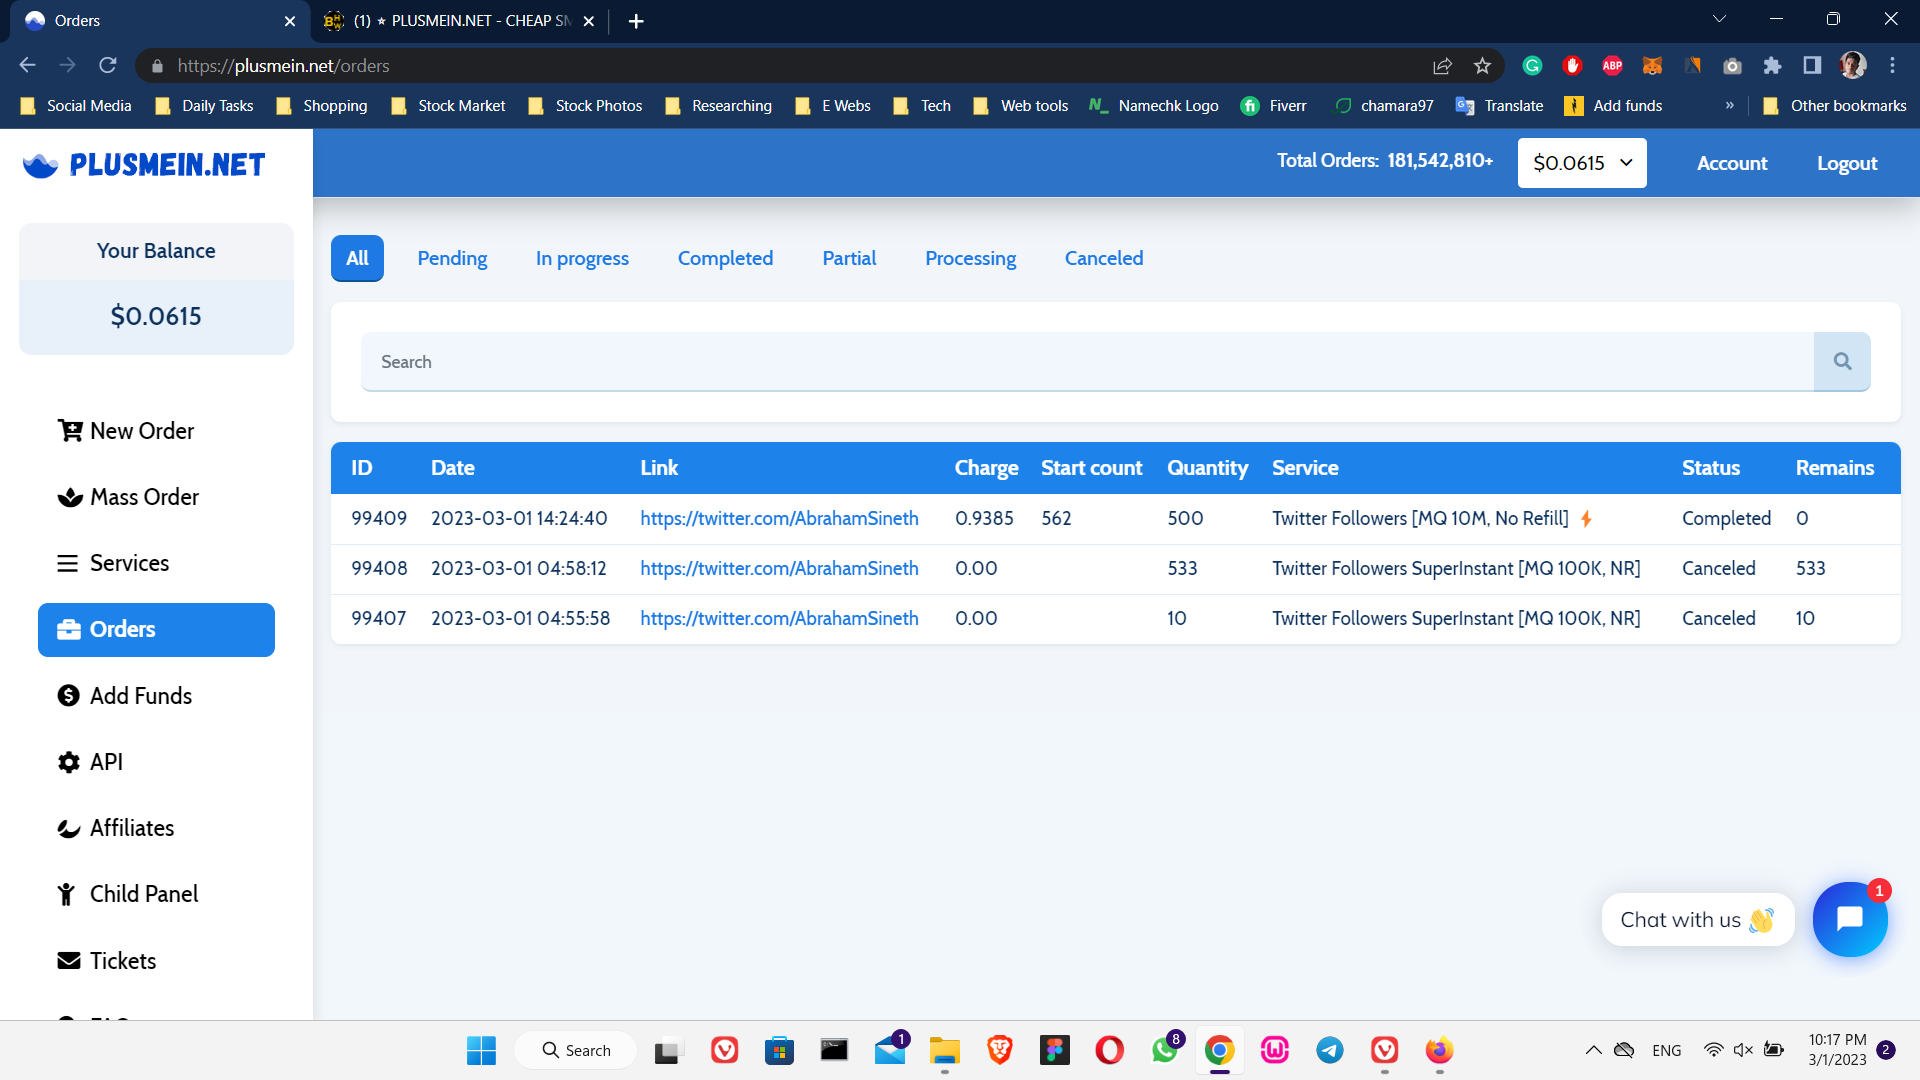This screenshot has width=1920, height=1080.
Task: Open Firefox from the taskbar
Action: click(1439, 1050)
